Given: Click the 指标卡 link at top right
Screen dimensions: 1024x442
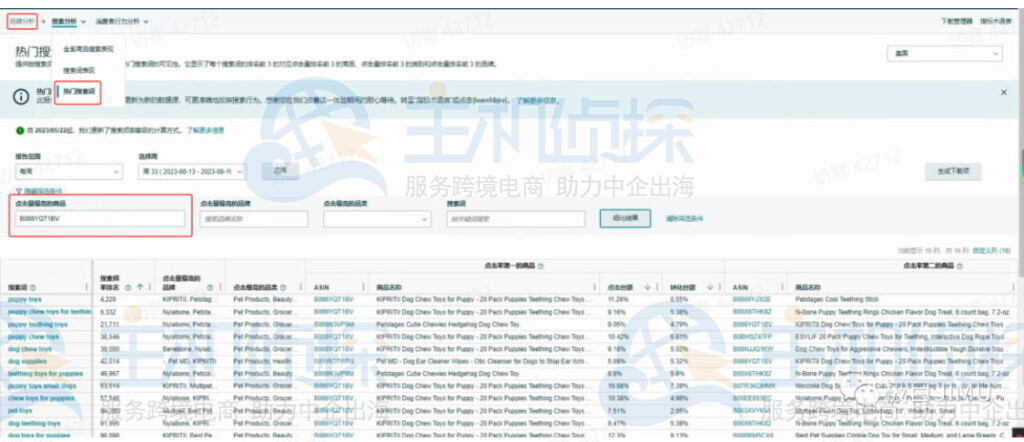Looking at the screenshot, I should tap(995, 21).
